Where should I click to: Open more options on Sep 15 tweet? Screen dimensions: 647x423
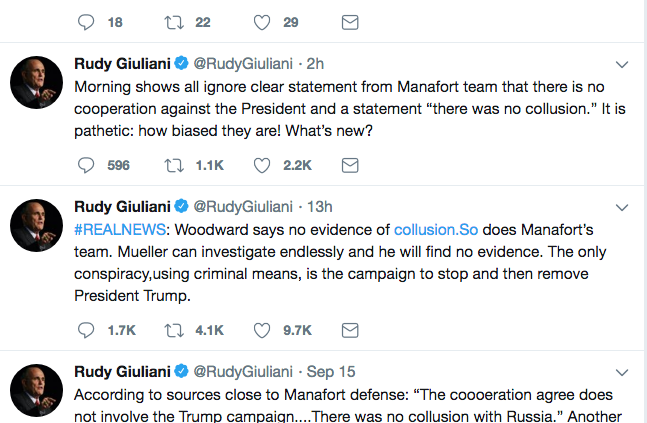(622, 372)
